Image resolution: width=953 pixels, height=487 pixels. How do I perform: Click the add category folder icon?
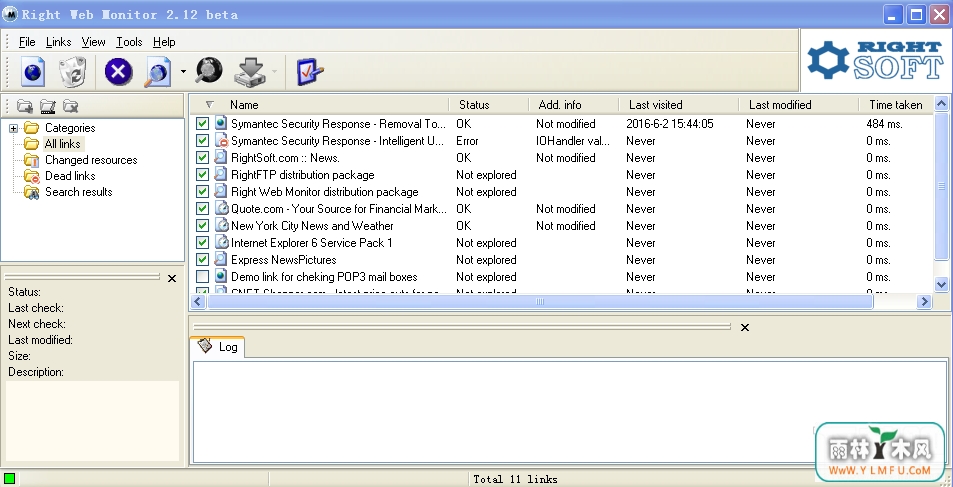25,106
